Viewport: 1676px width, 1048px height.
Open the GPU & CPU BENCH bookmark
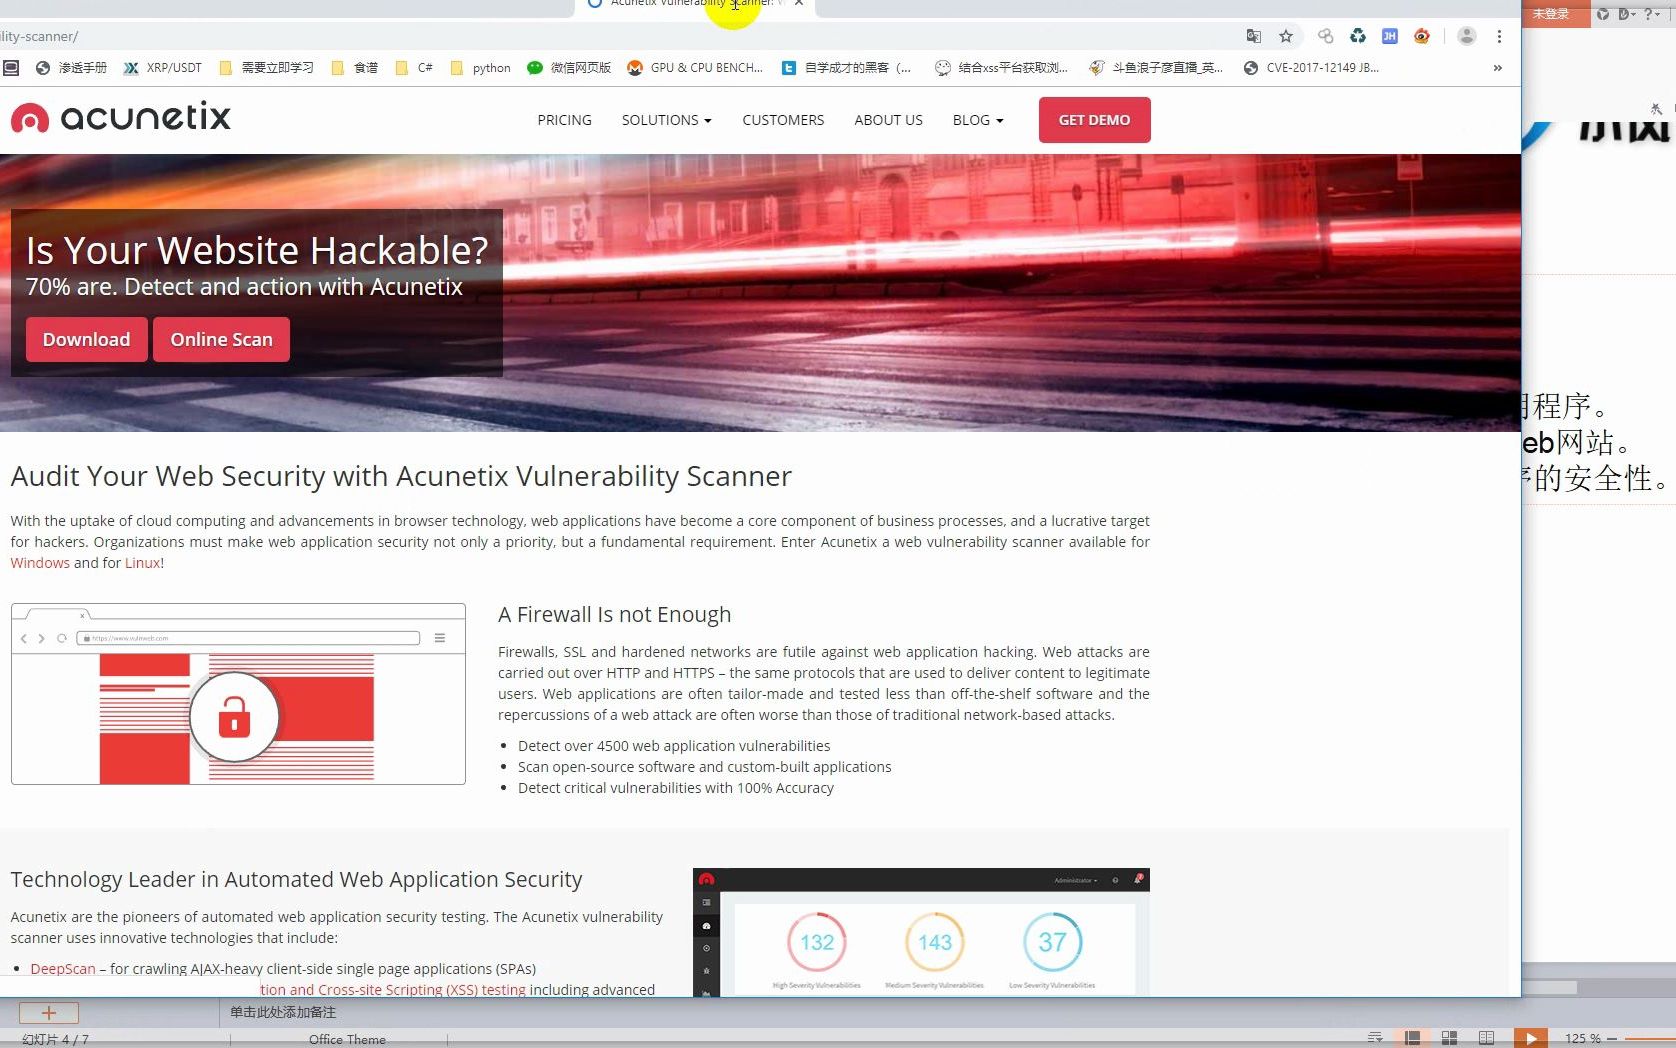tap(695, 68)
